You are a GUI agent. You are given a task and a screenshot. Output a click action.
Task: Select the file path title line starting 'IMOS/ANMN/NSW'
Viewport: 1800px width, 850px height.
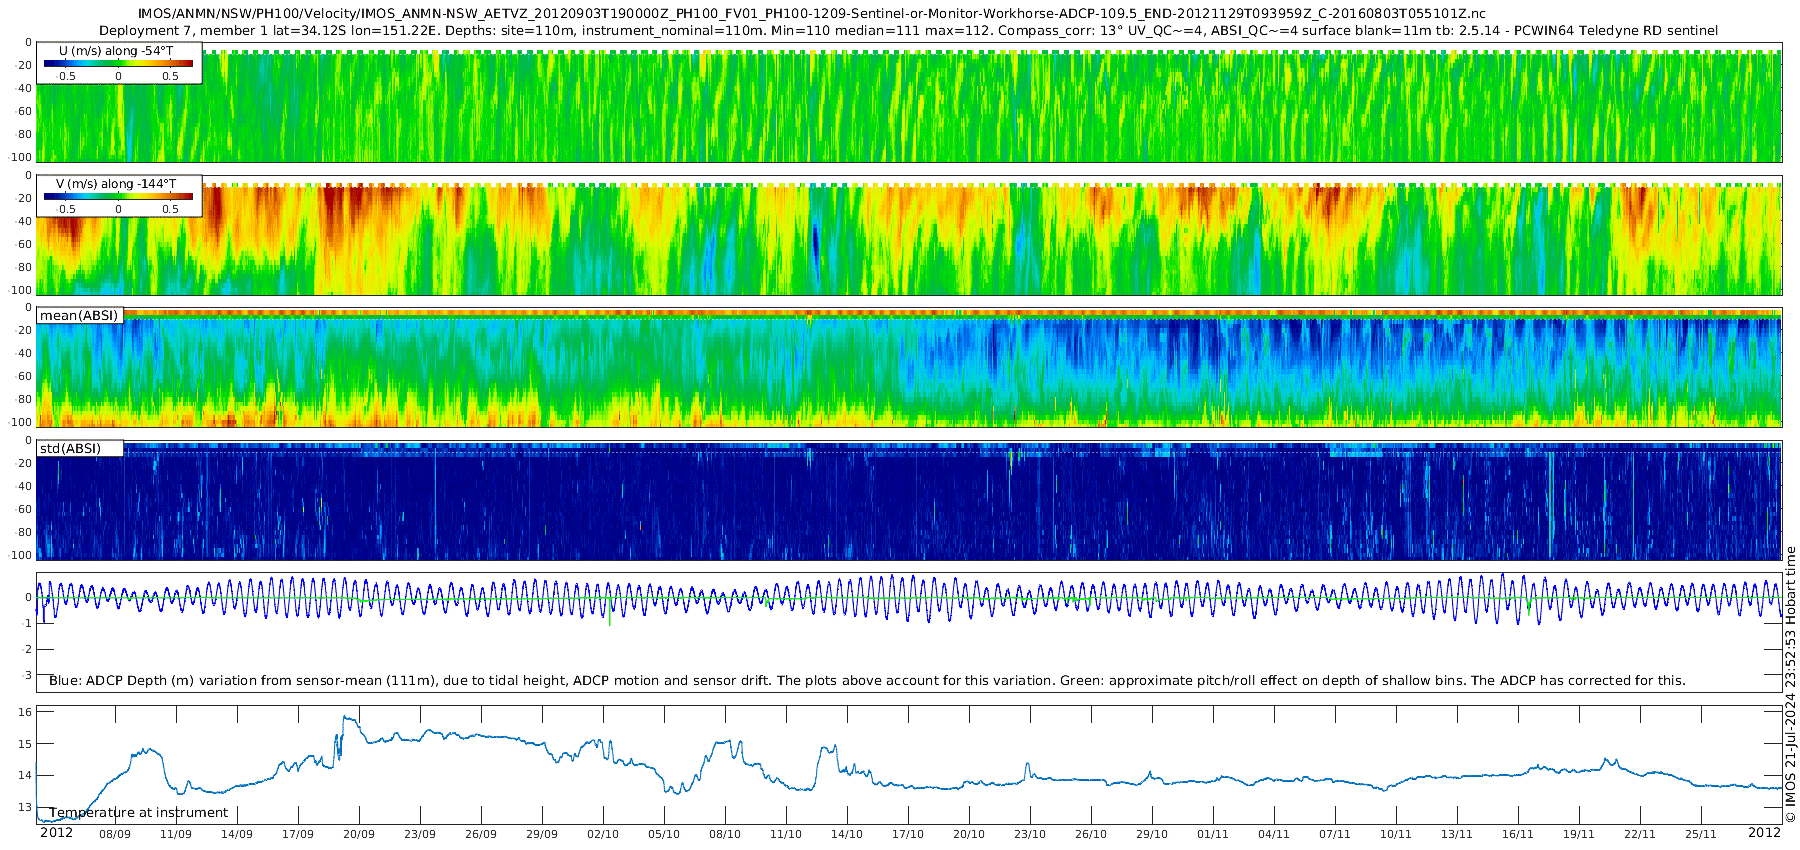tap(811, 14)
